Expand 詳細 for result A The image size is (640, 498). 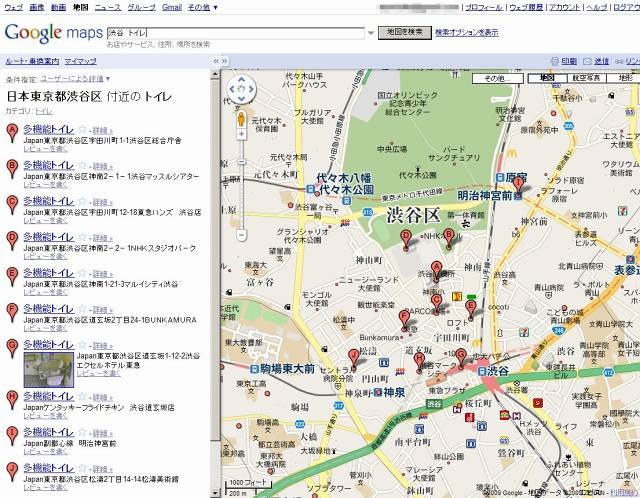[102, 131]
